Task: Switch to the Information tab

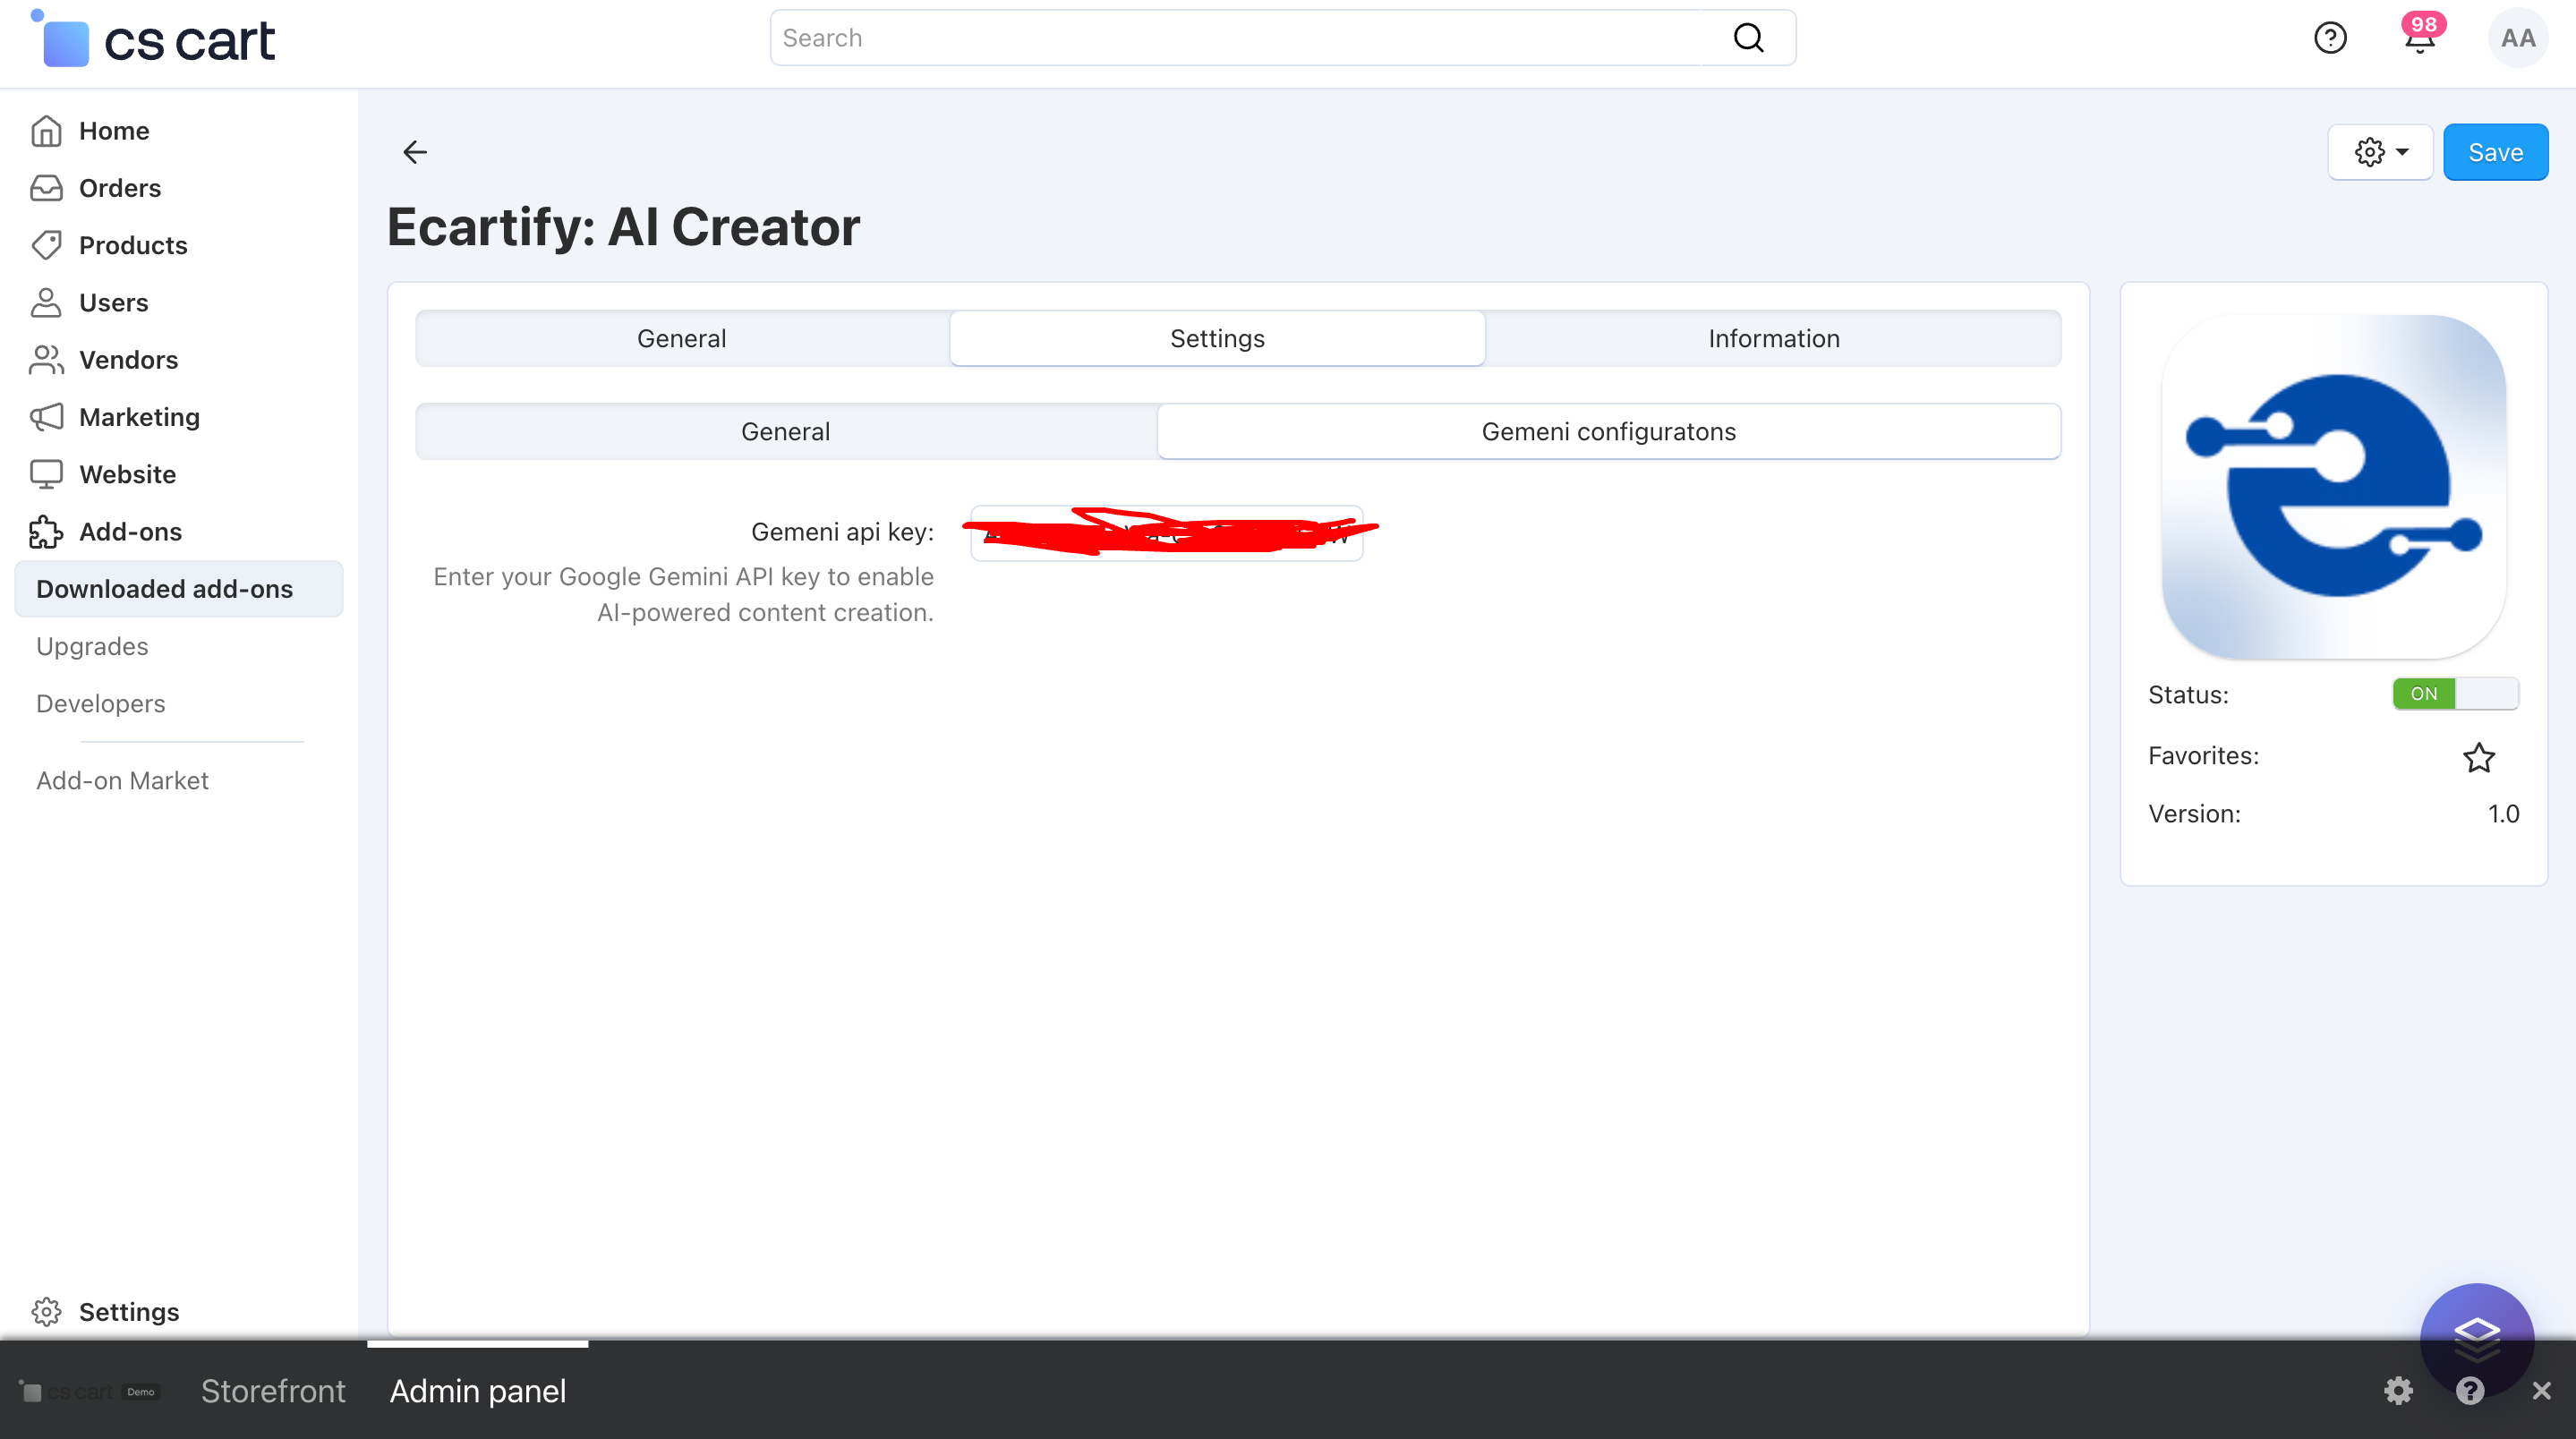Action: tap(1773, 338)
